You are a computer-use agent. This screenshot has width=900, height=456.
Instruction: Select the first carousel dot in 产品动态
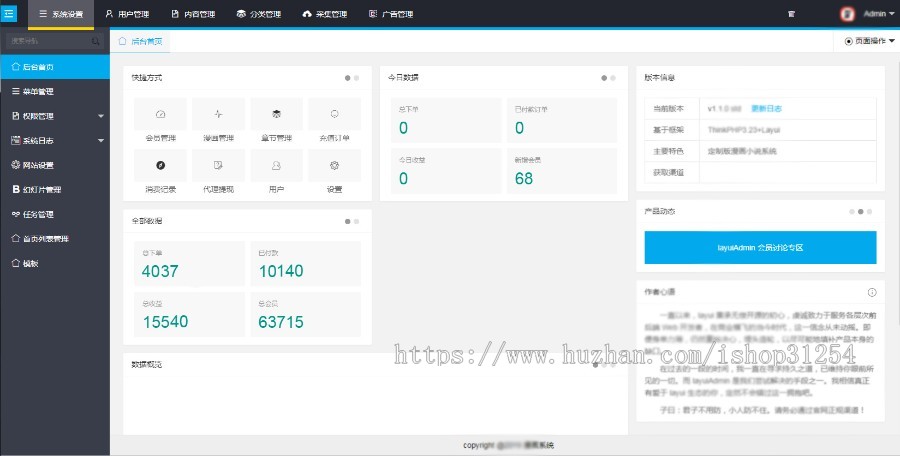852,212
